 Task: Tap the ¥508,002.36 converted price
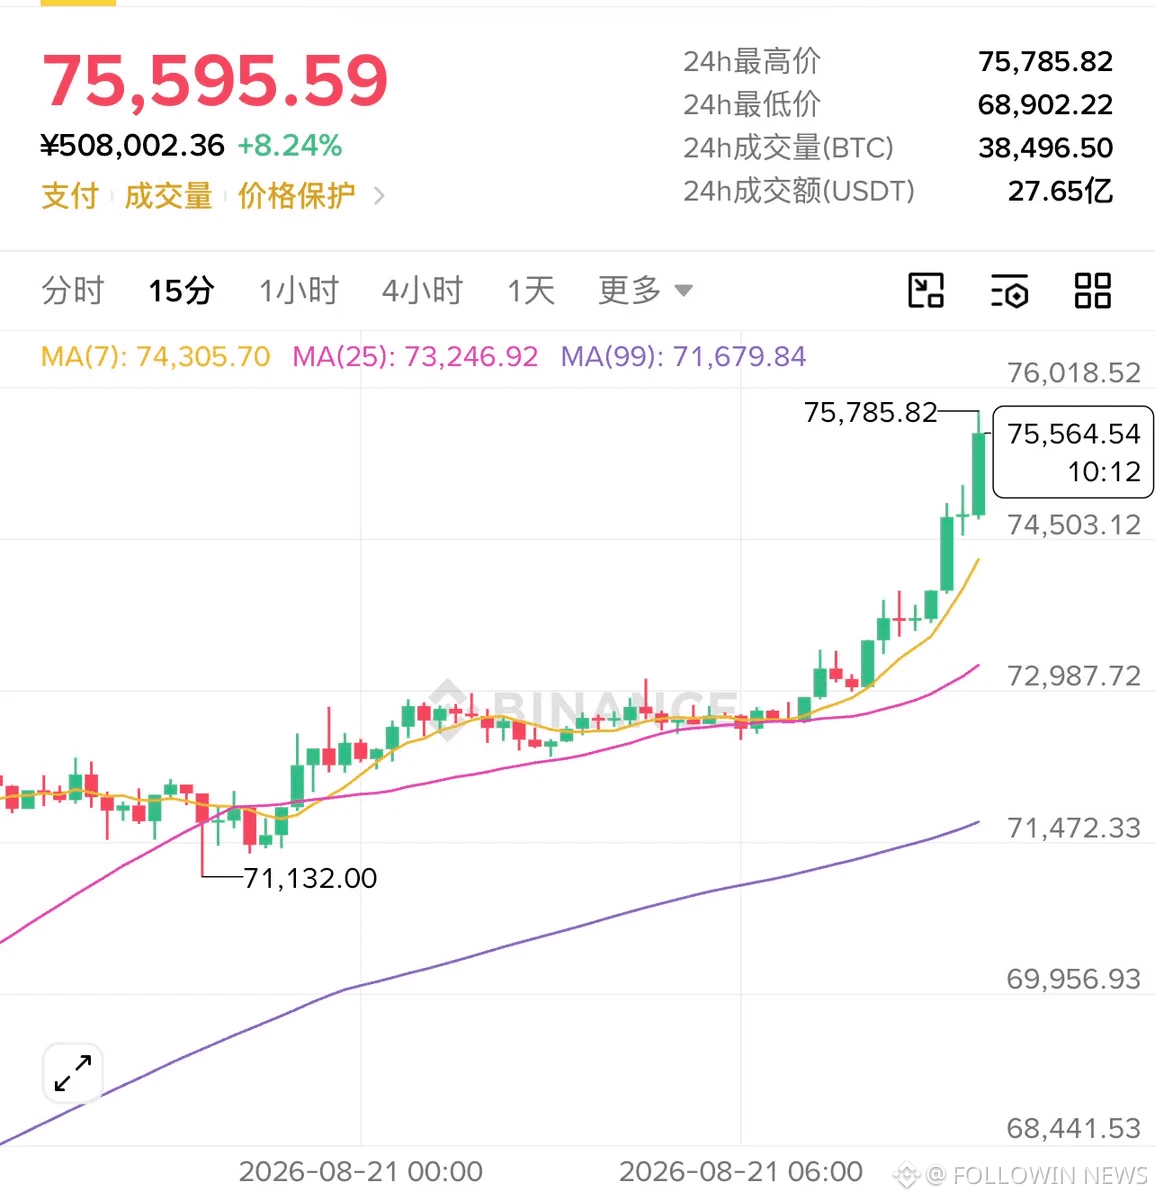coord(133,146)
